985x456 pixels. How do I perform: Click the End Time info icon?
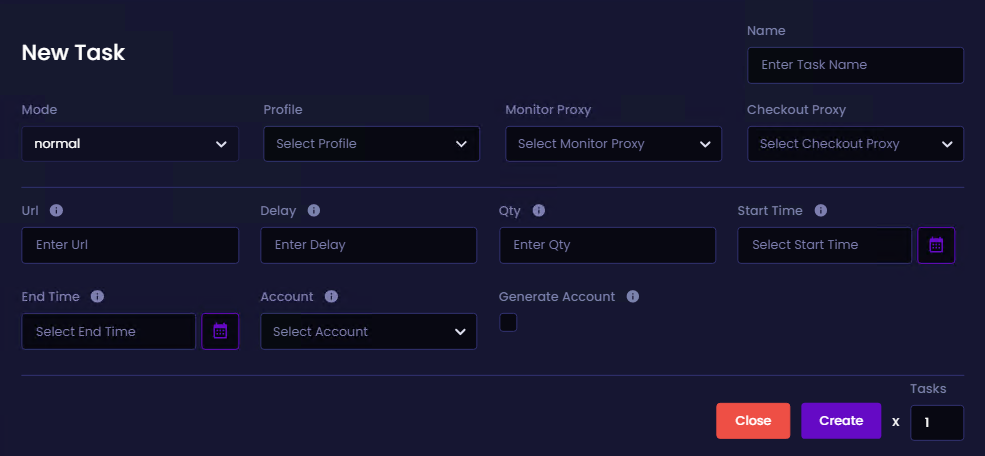click(97, 296)
